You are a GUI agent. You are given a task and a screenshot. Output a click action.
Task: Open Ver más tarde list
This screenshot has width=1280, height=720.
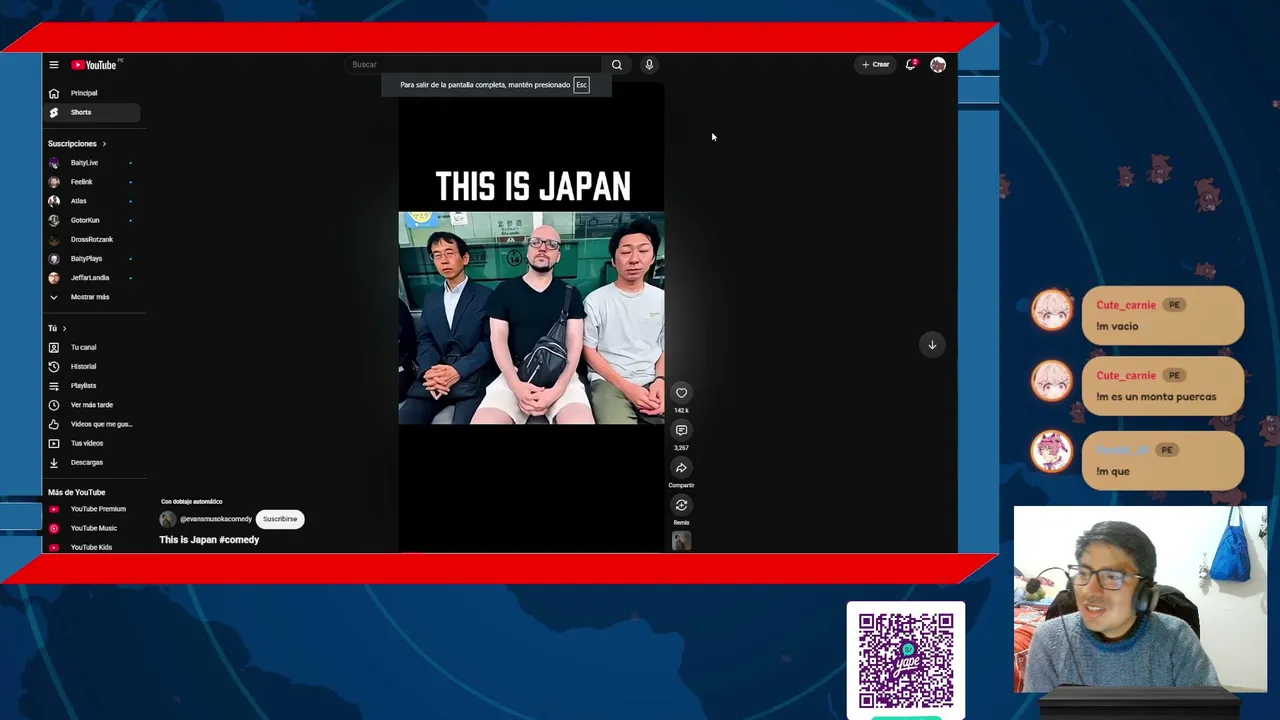tap(92, 405)
